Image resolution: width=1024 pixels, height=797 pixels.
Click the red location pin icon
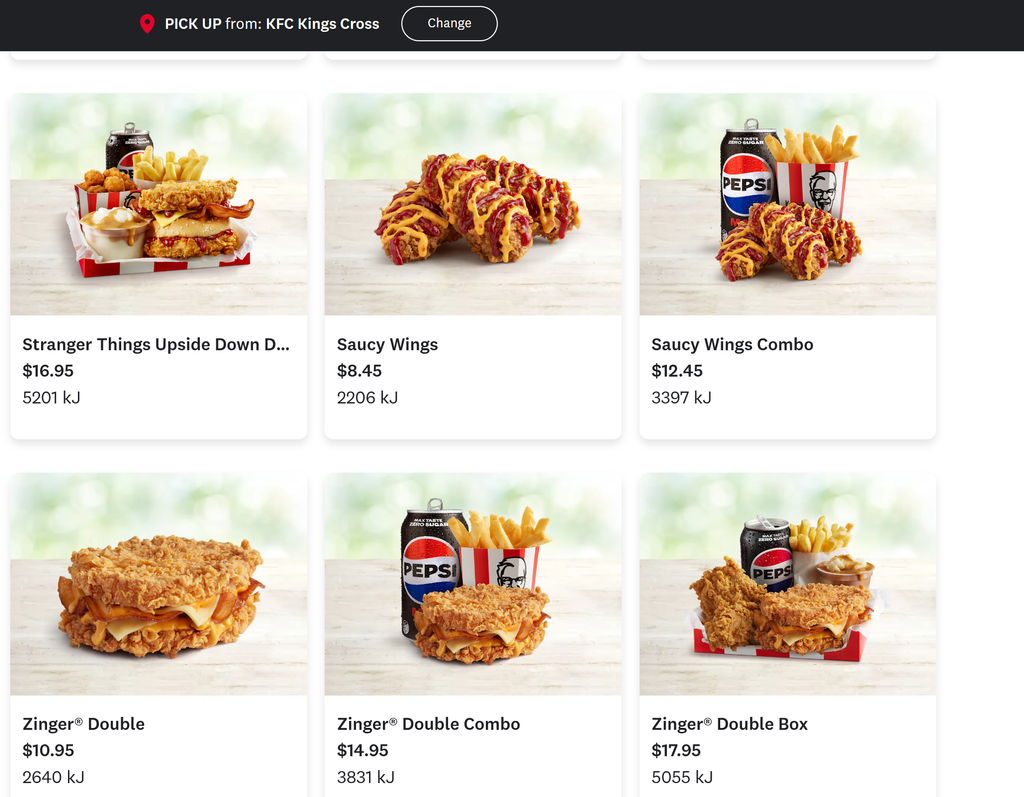tap(147, 24)
